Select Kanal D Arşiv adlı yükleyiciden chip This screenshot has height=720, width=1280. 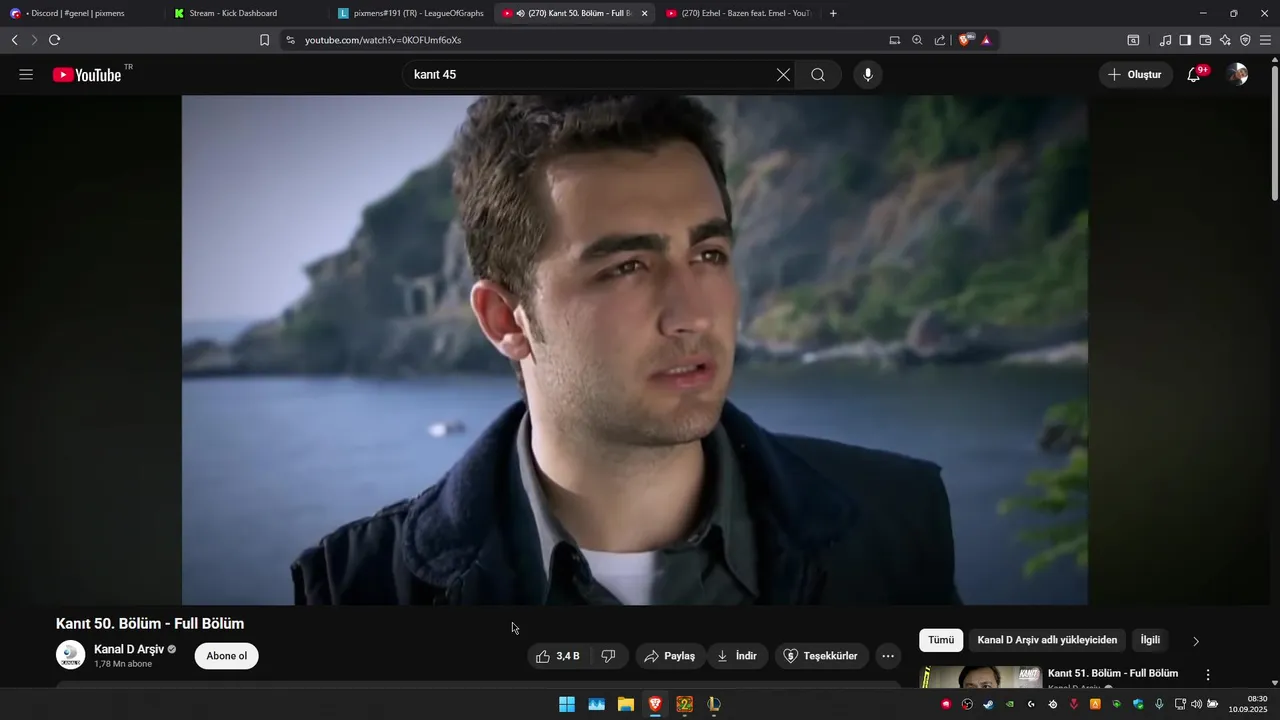click(x=1047, y=640)
